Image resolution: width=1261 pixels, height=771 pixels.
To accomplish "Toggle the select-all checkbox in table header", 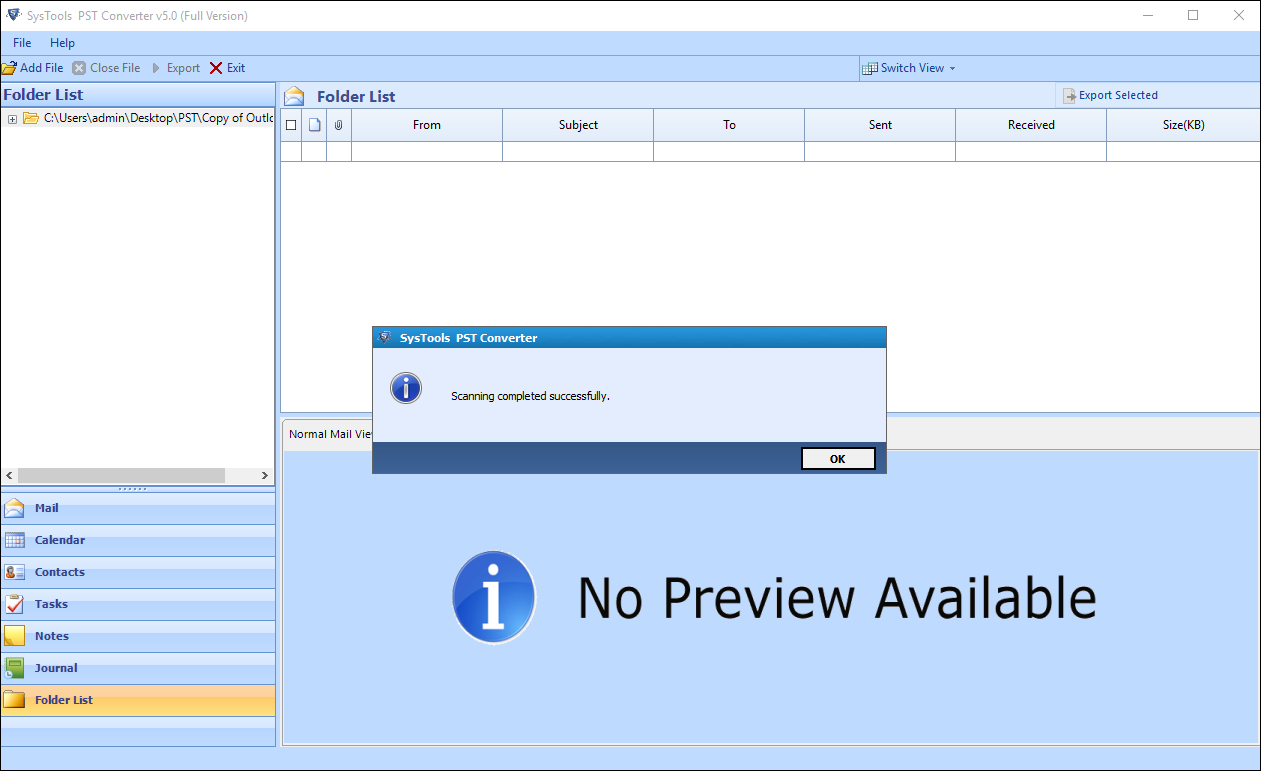I will [x=291, y=125].
